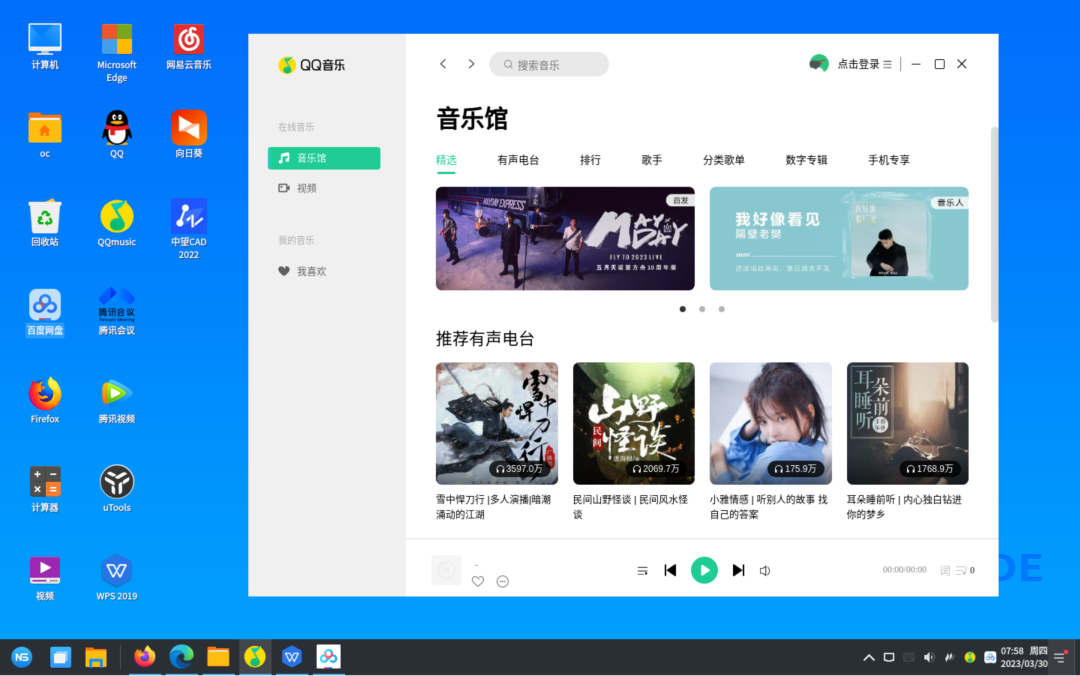
Task: Click title 小雅情感 | 听别人的故事 找自己的答案
Action: point(768,507)
